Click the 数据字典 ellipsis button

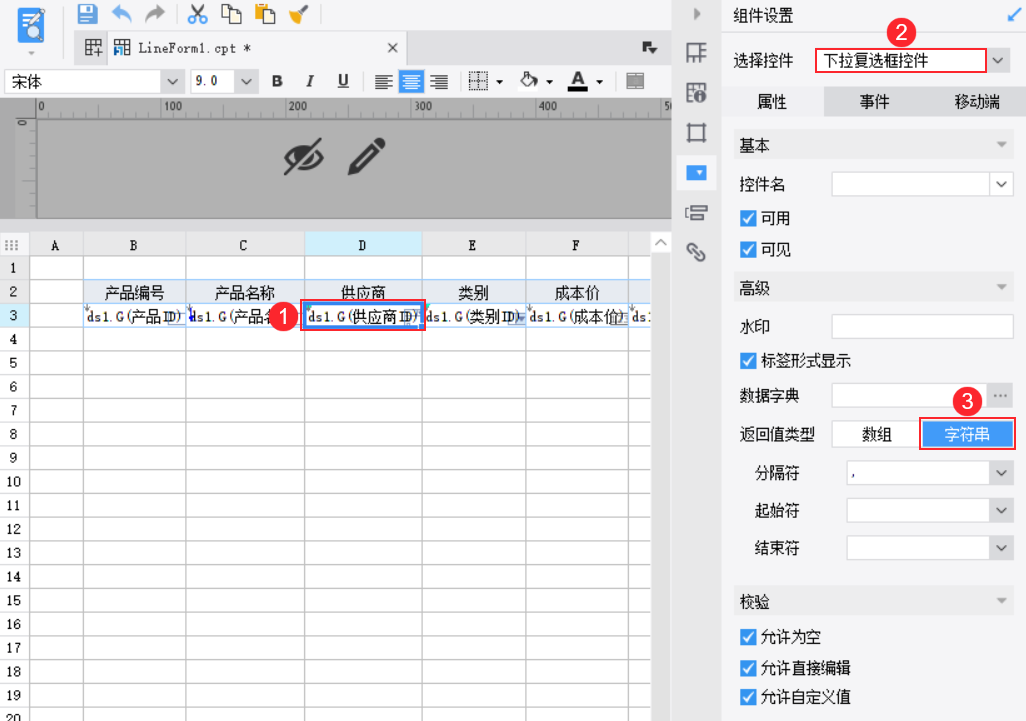coord(1000,396)
